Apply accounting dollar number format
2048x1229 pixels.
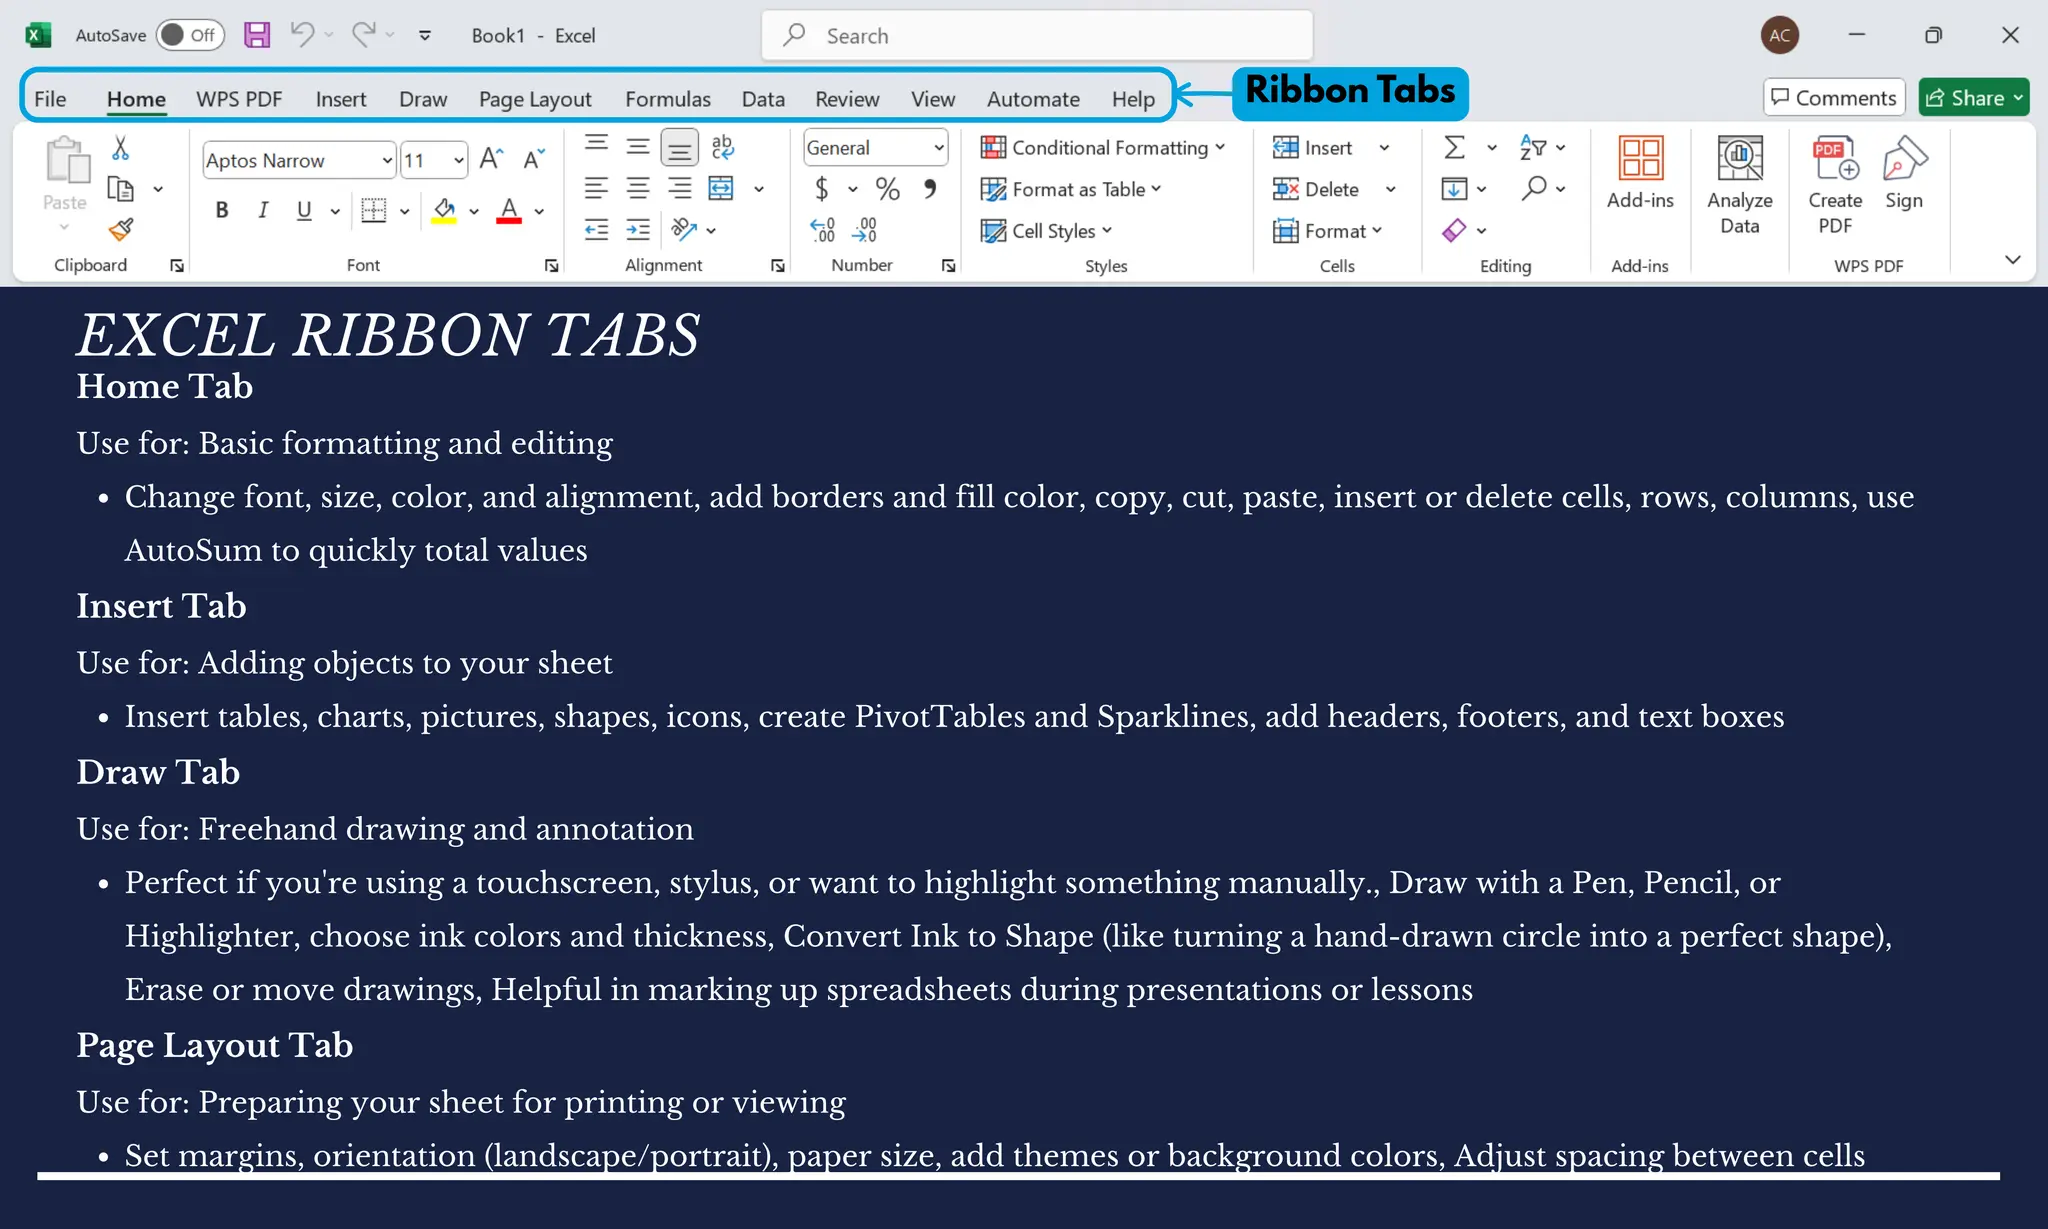821,188
